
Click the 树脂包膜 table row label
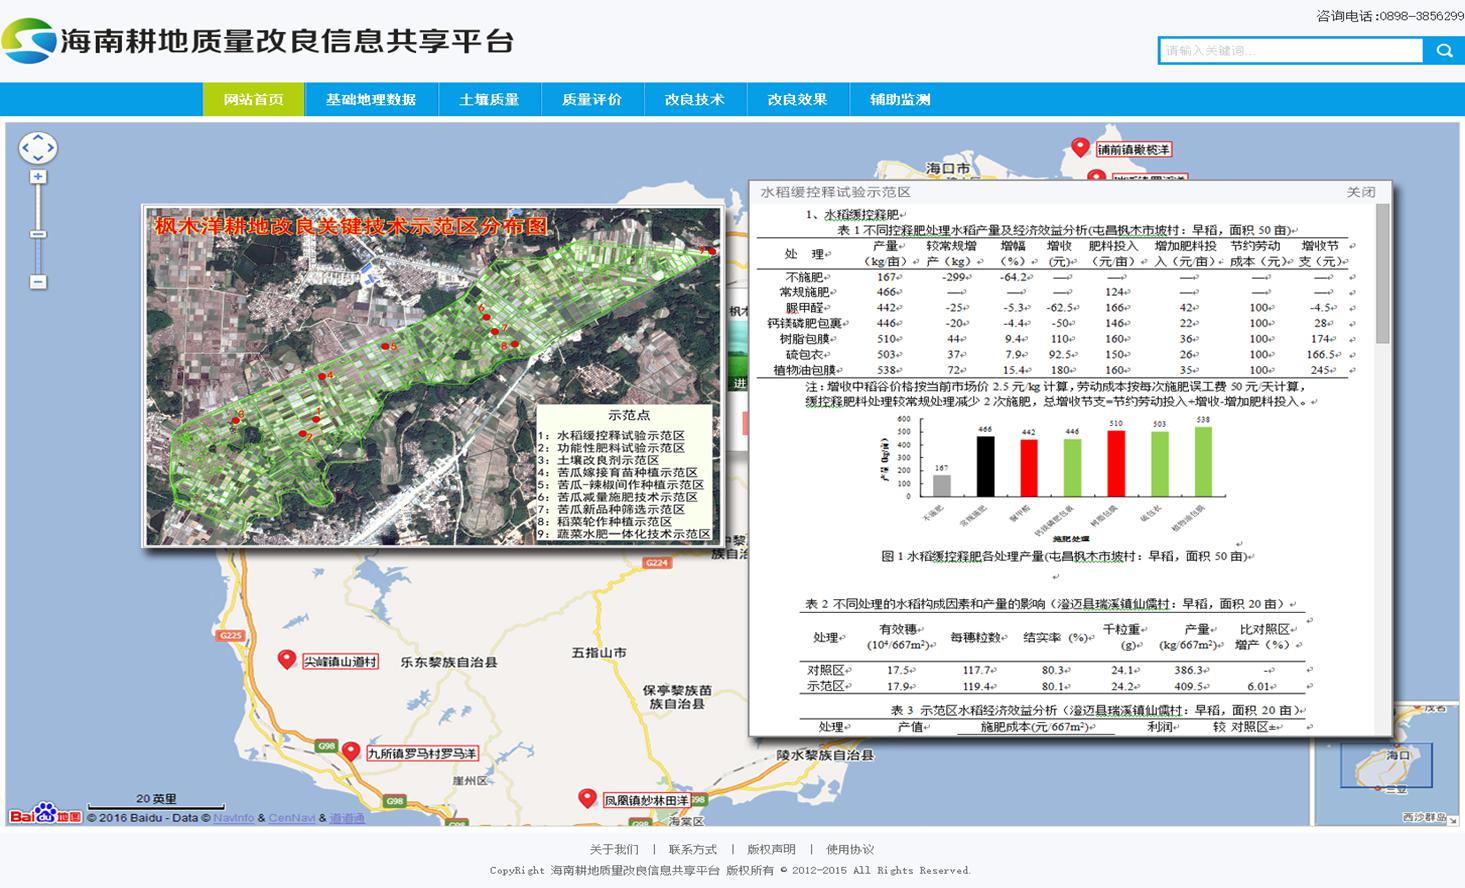point(805,339)
